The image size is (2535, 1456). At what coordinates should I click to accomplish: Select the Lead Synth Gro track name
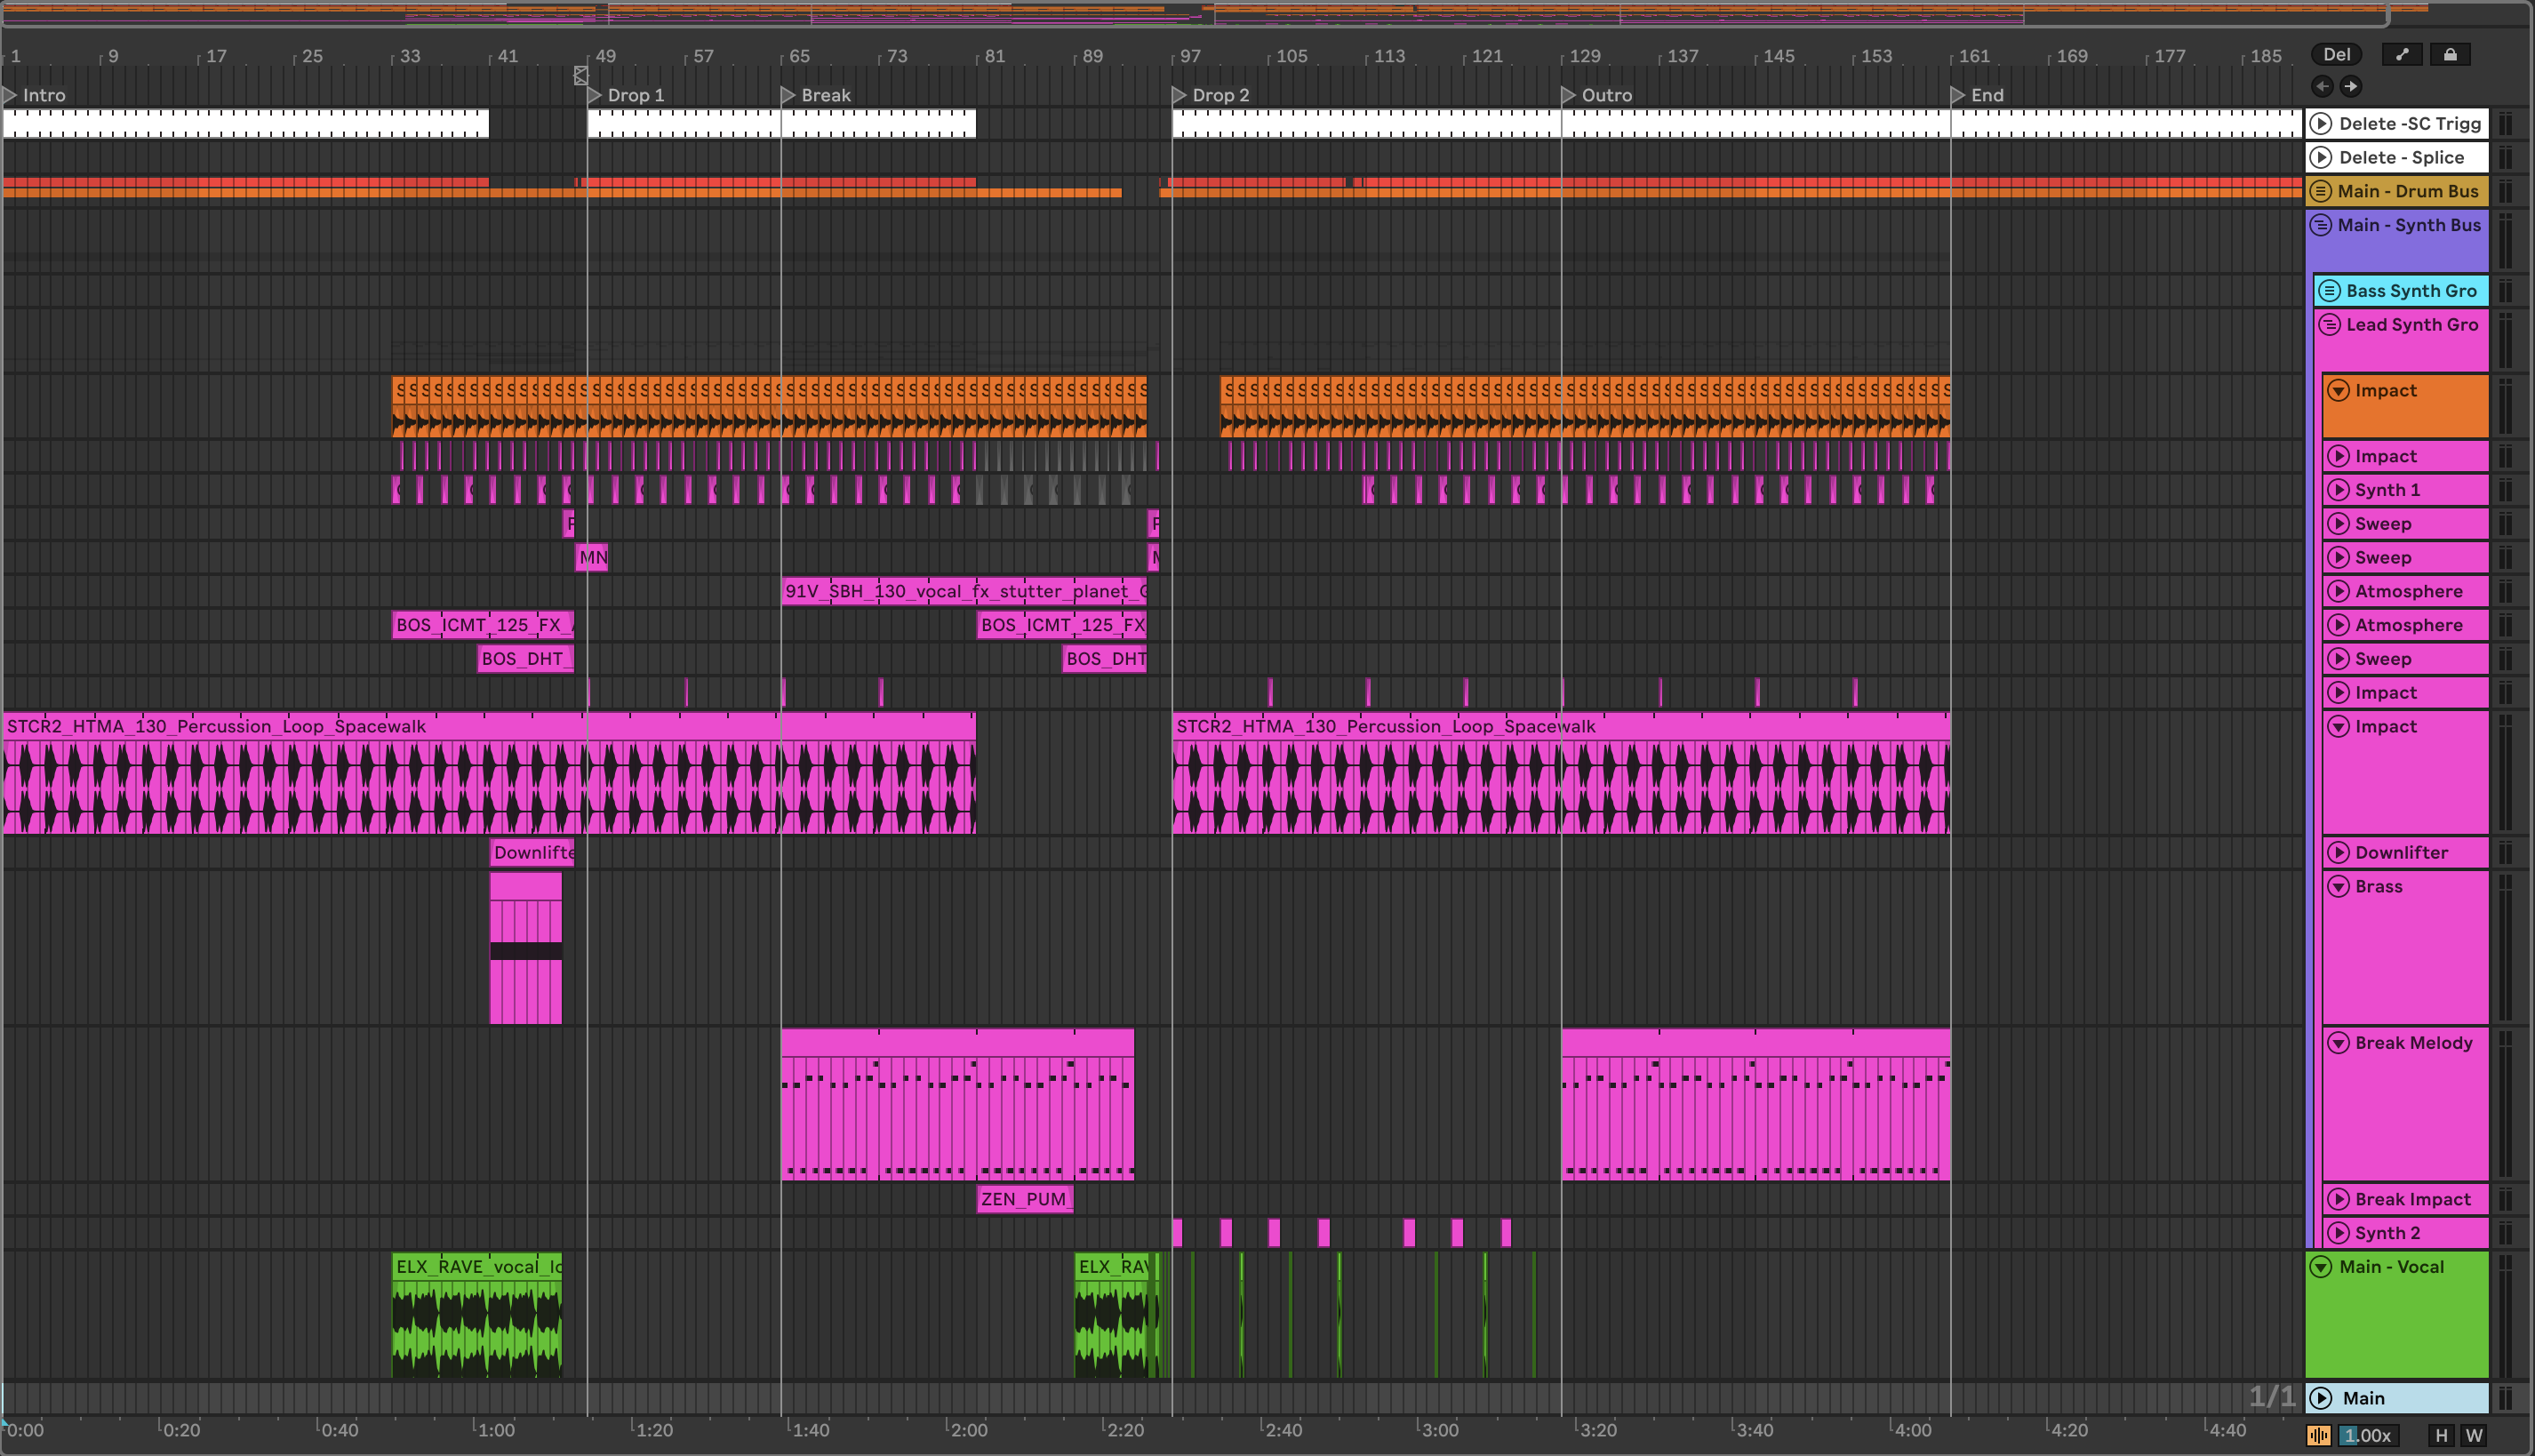[2412, 325]
